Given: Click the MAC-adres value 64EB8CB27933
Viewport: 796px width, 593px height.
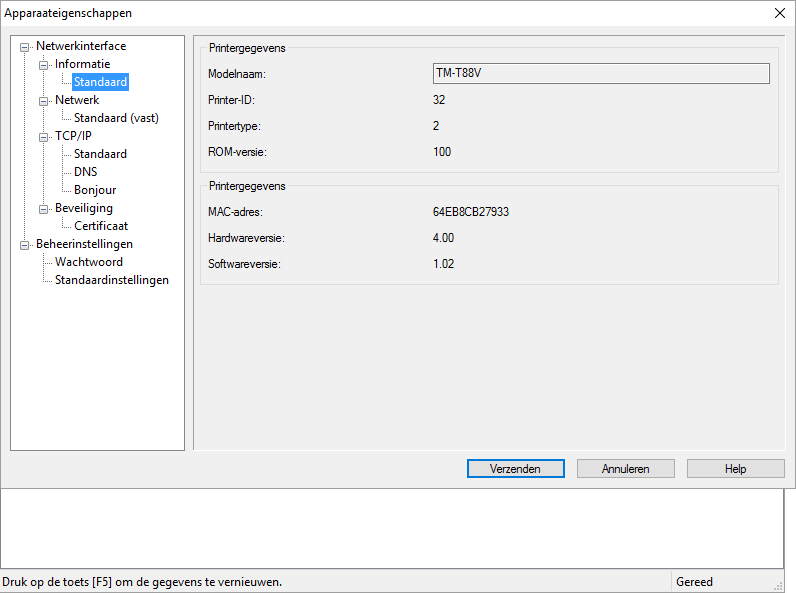Looking at the screenshot, I should [471, 212].
